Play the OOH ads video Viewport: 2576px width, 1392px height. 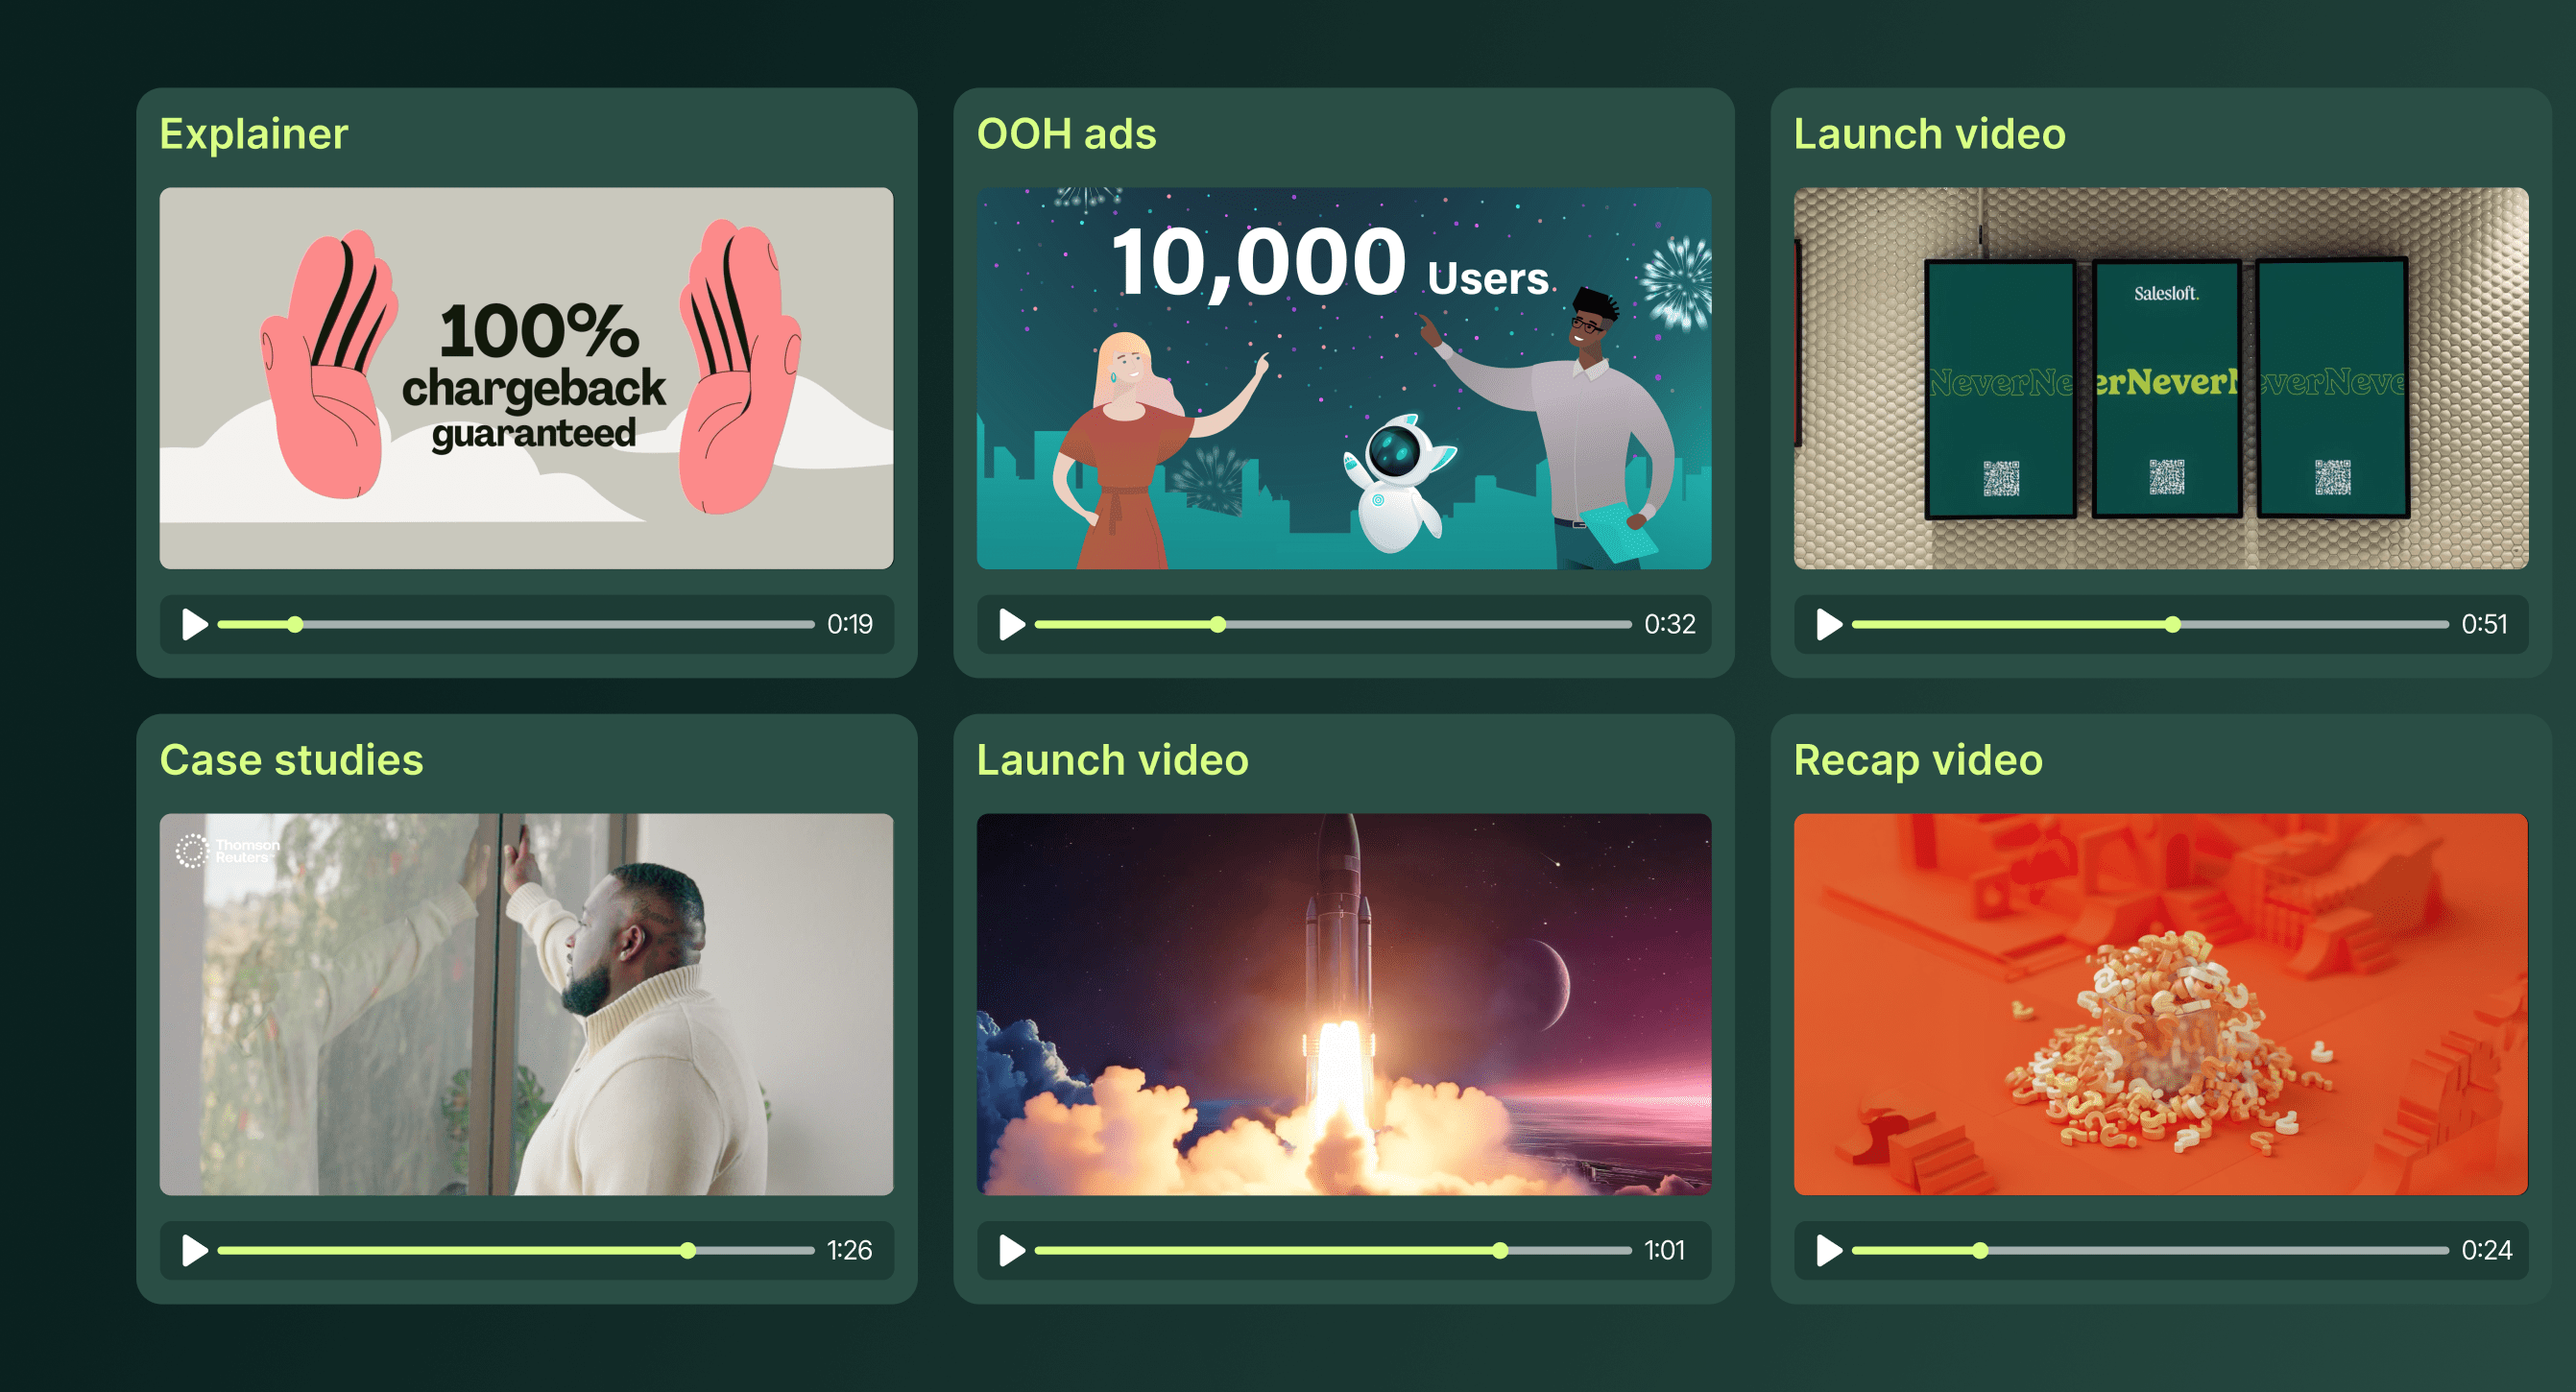[1011, 624]
